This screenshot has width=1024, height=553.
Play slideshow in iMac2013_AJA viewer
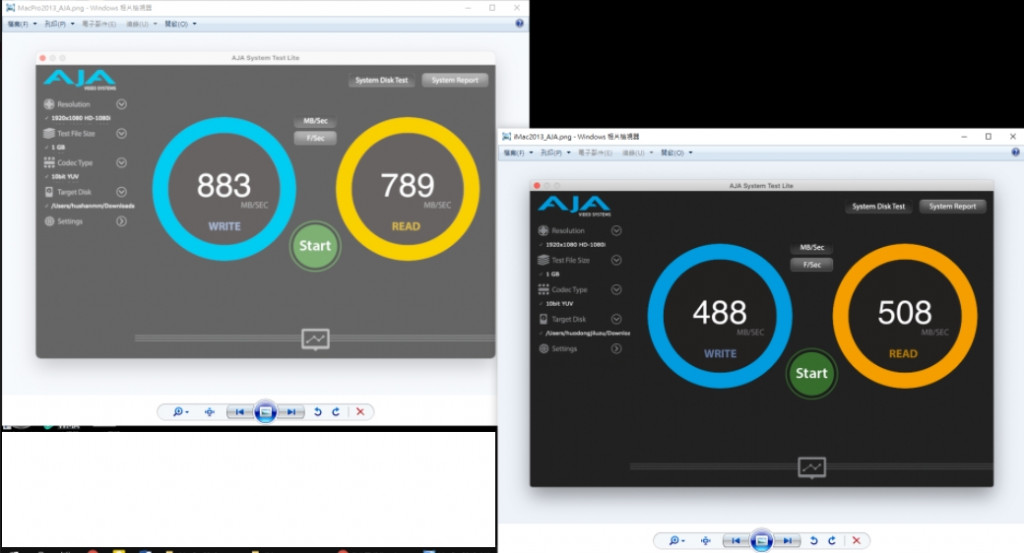click(761, 541)
